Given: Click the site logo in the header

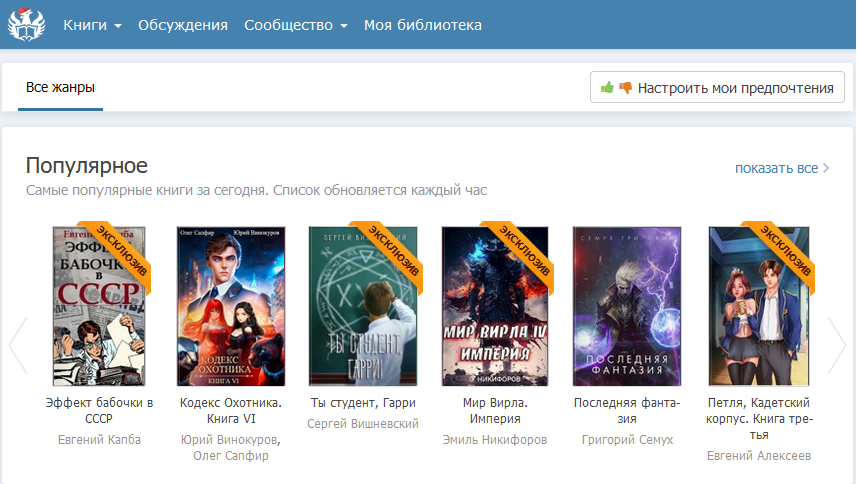Looking at the screenshot, I should 26,24.
